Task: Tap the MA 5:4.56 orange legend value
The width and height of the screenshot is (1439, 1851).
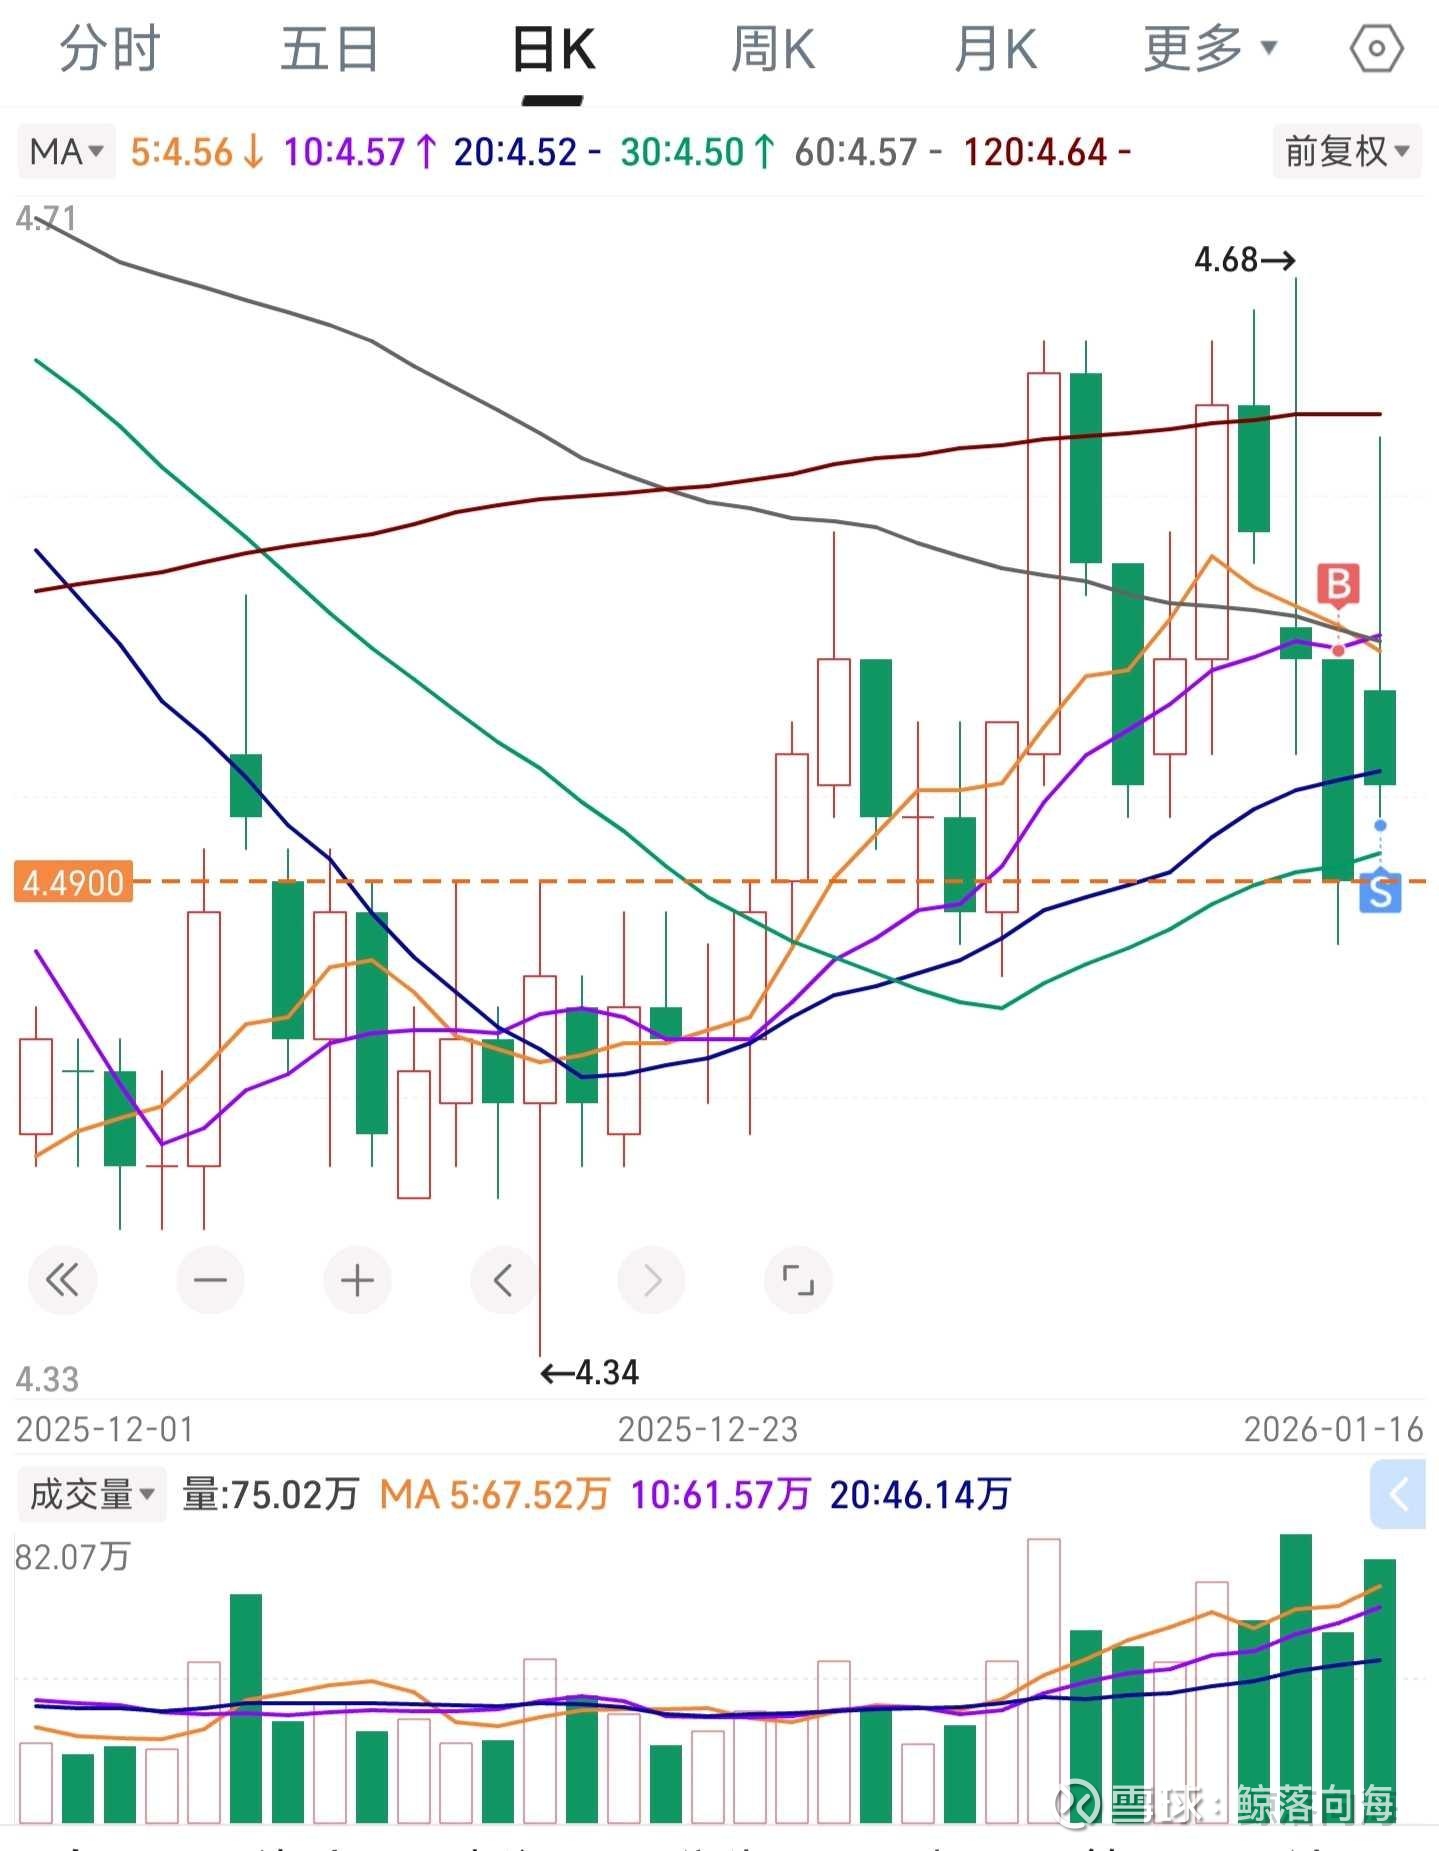Action: pyautogui.click(x=196, y=152)
